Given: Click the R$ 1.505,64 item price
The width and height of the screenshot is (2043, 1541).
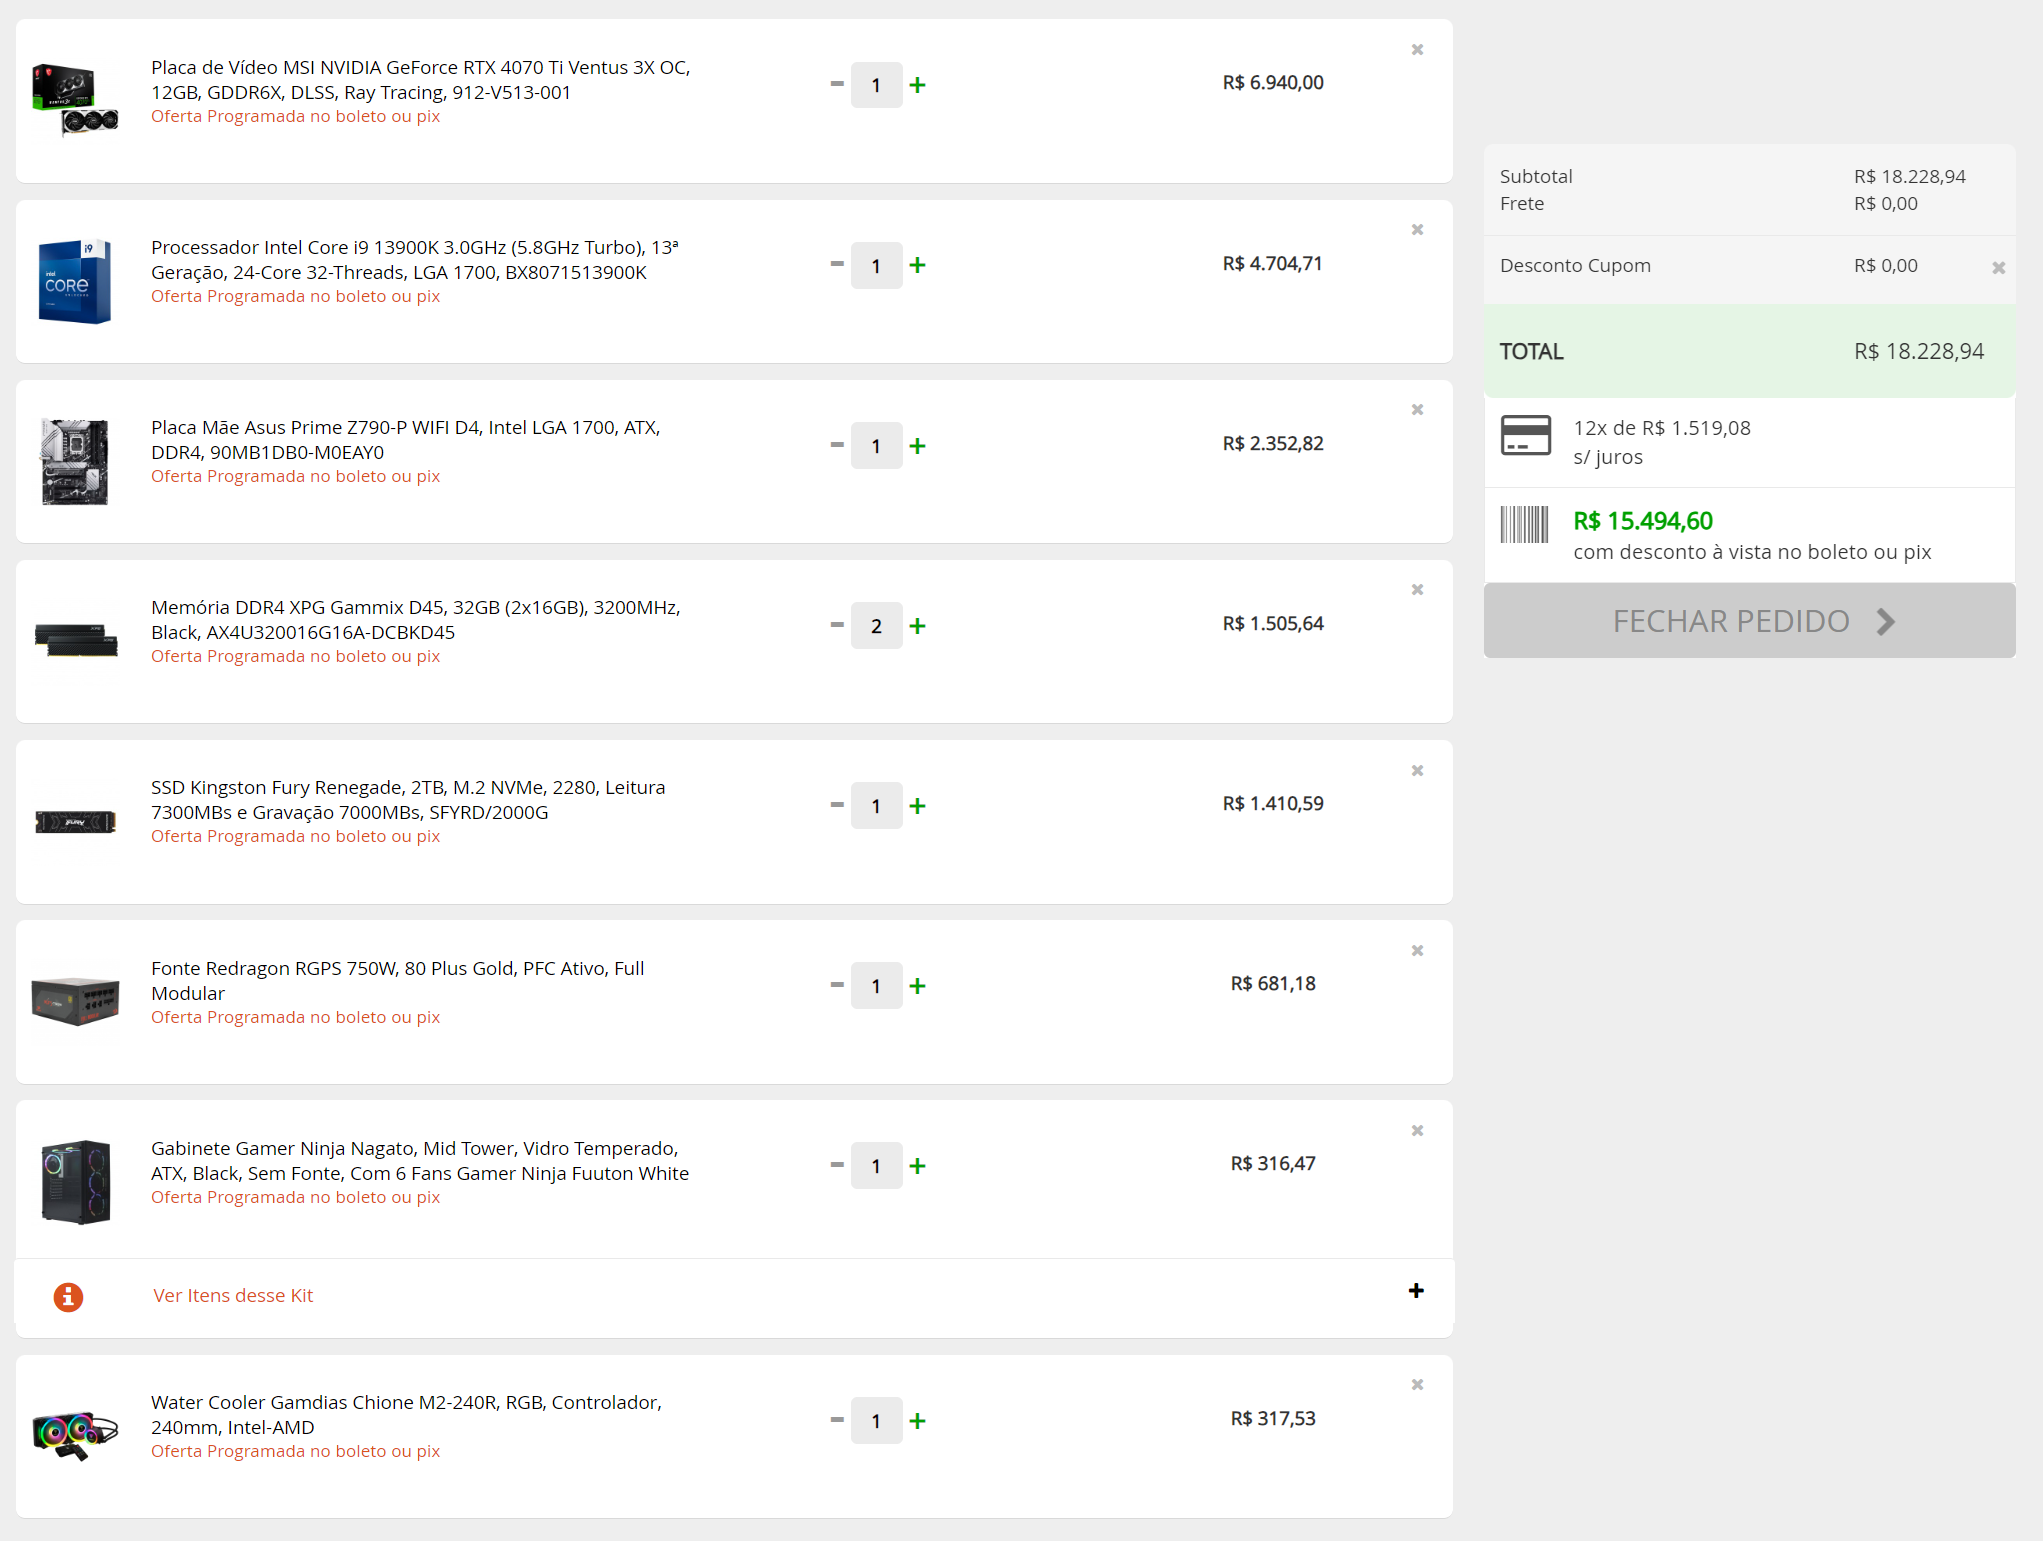Looking at the screenshot, I should (1273, 624).
